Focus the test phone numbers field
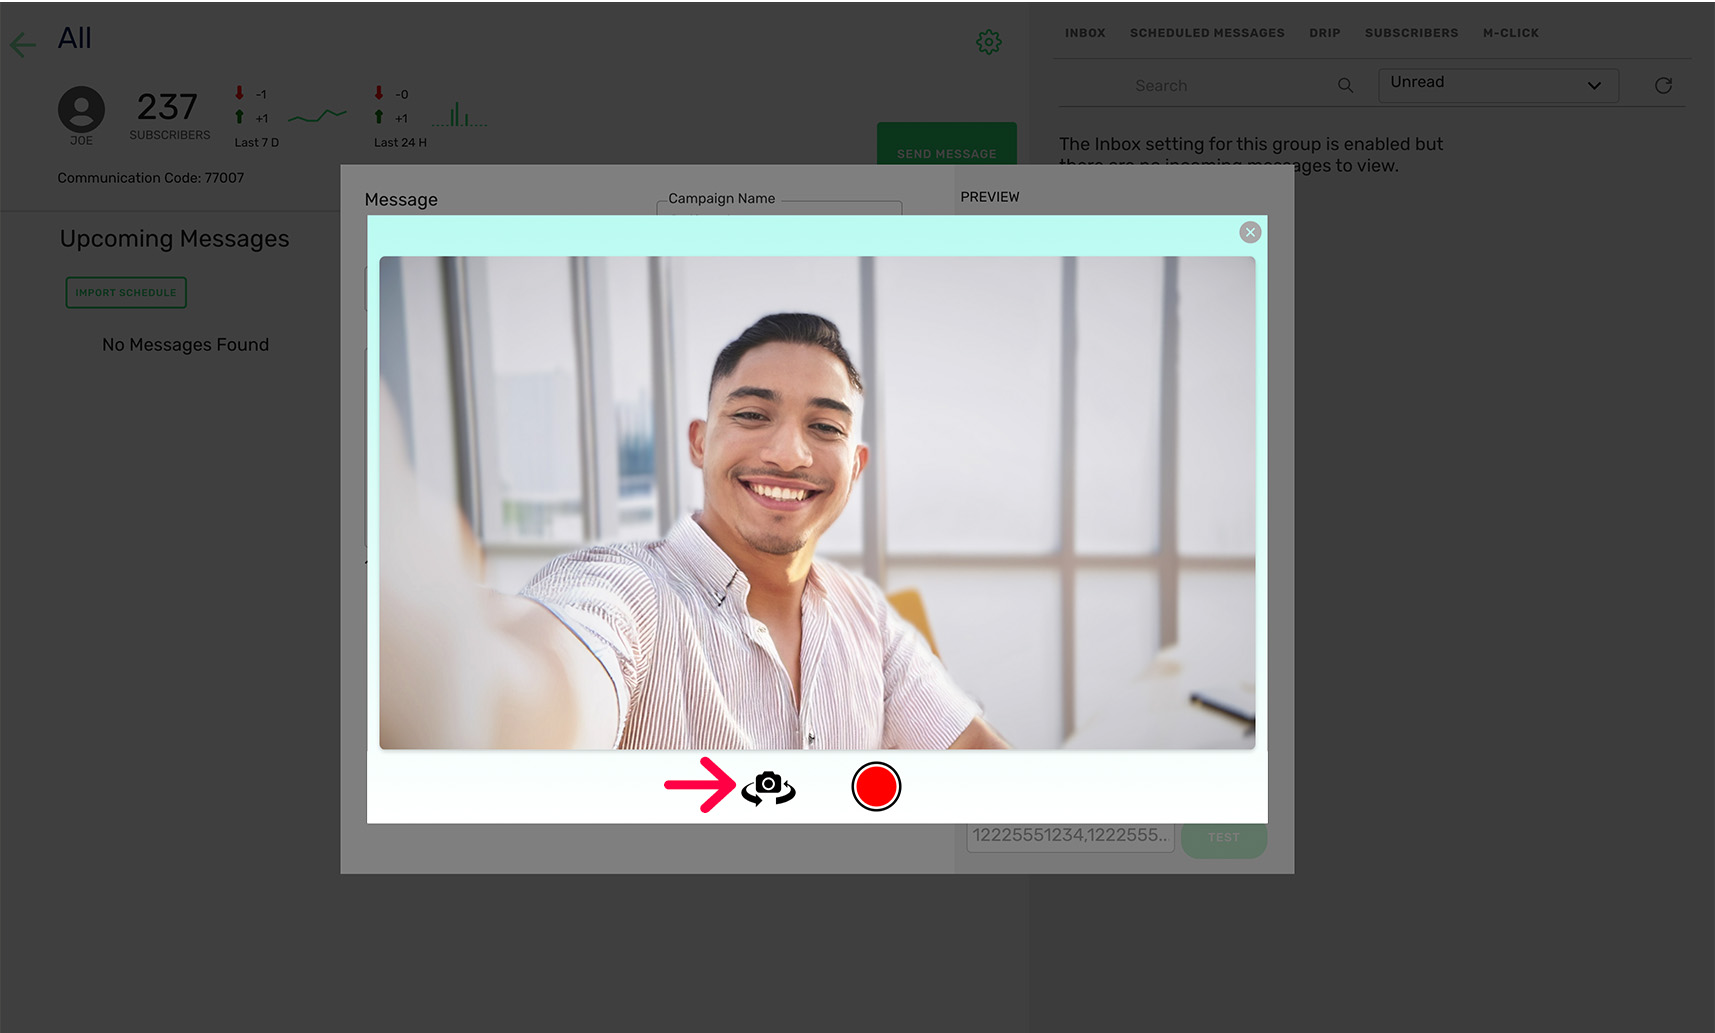Viewport: 1715px width, 1033px height. 1069,836
